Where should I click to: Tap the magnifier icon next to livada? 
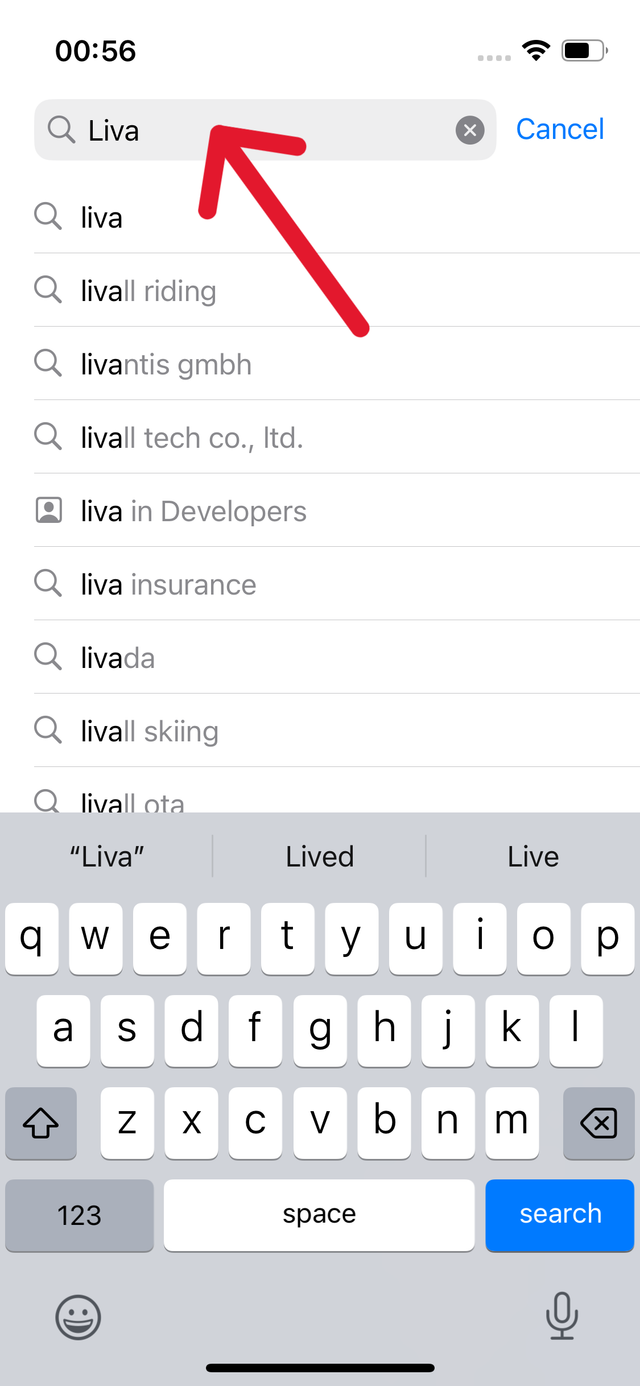(x=48, y=657)
